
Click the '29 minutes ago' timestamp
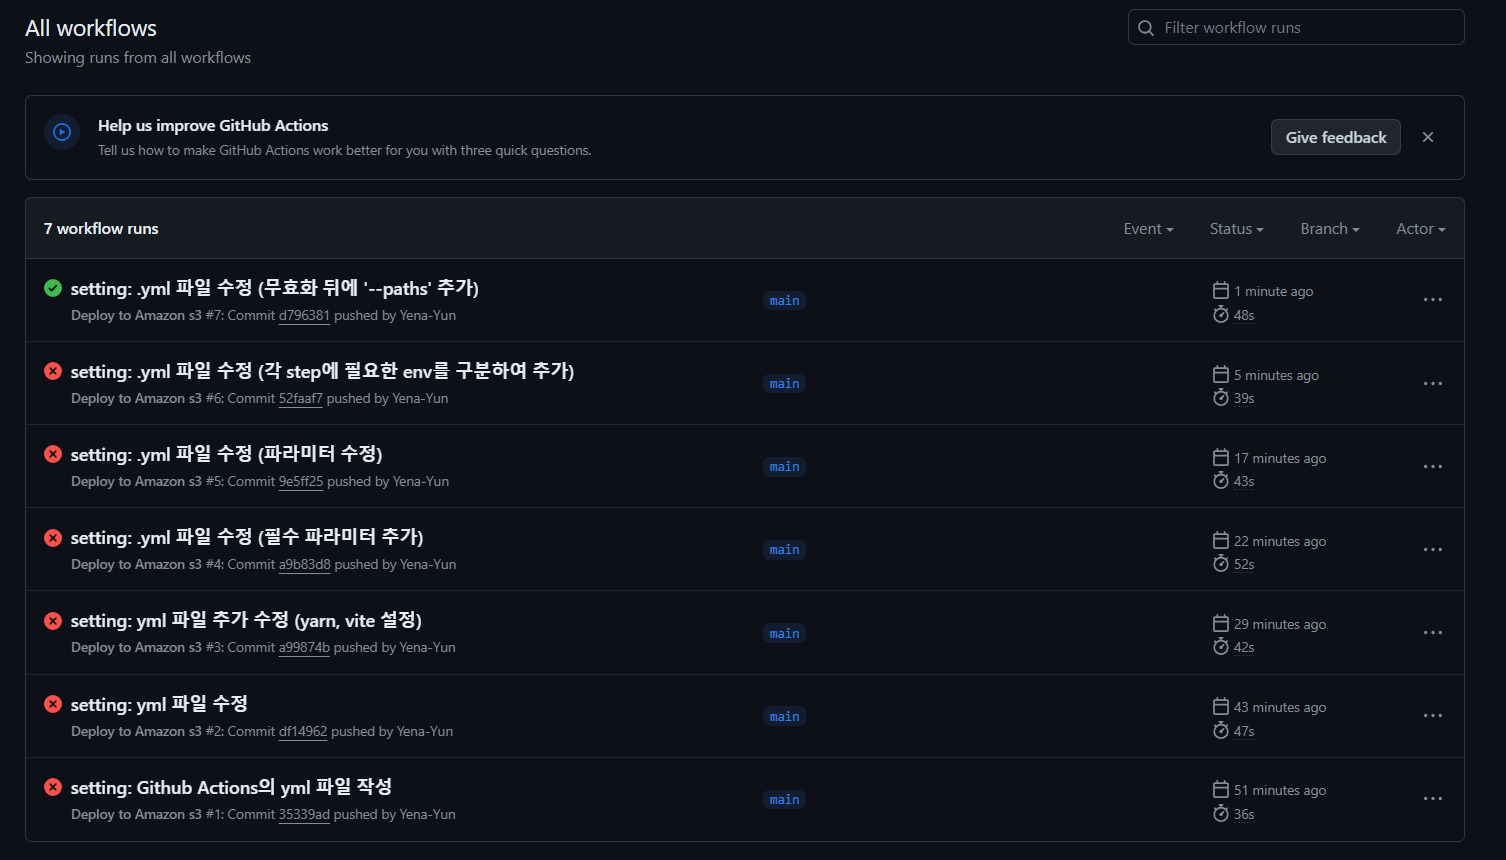(x=1280, y=624)
